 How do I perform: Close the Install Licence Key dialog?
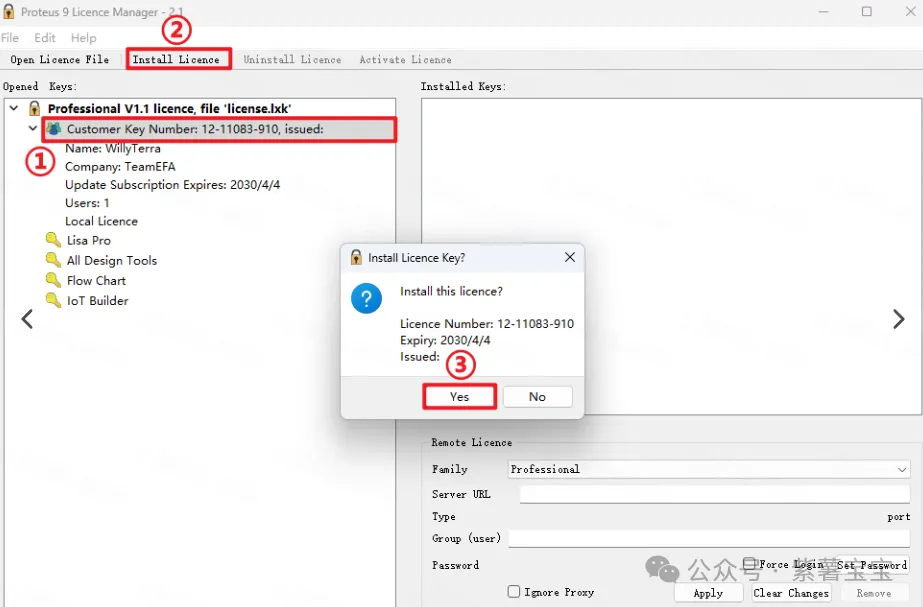570,257
